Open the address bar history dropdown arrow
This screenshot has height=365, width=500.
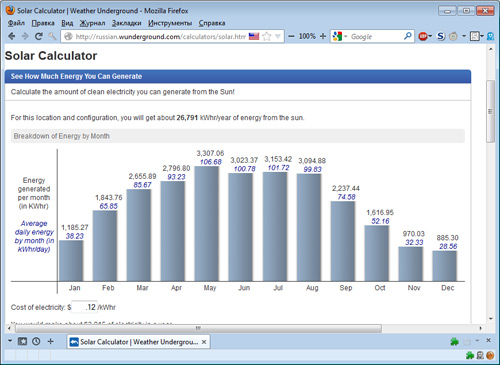[278, 36]
